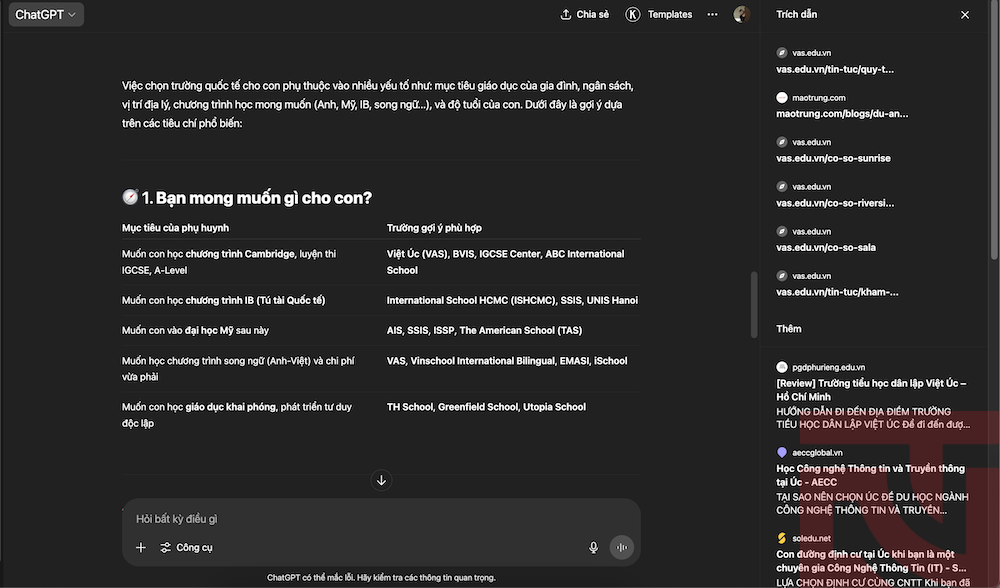The width and height of the screenshot is (1000, 588).
Task: Click the microphone dictation icon
Action: click(x=593, y=547)
